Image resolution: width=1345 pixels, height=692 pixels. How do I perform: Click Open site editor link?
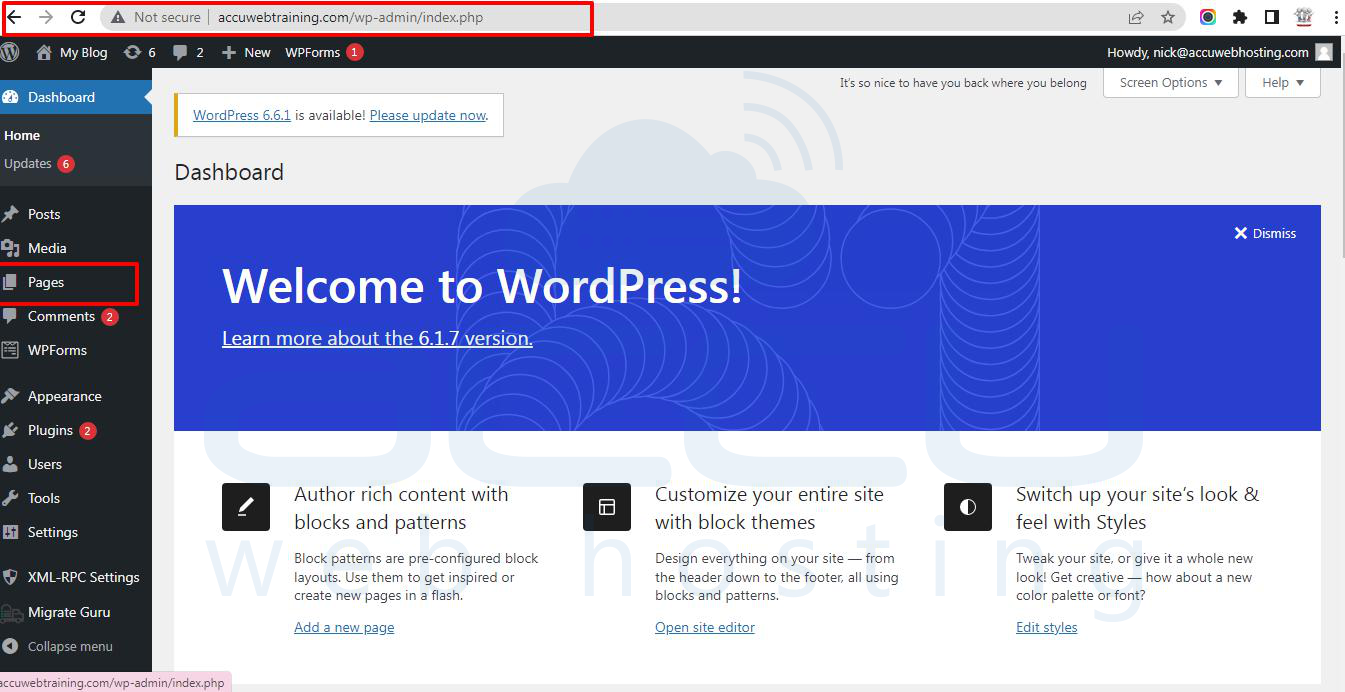point(705,627)
